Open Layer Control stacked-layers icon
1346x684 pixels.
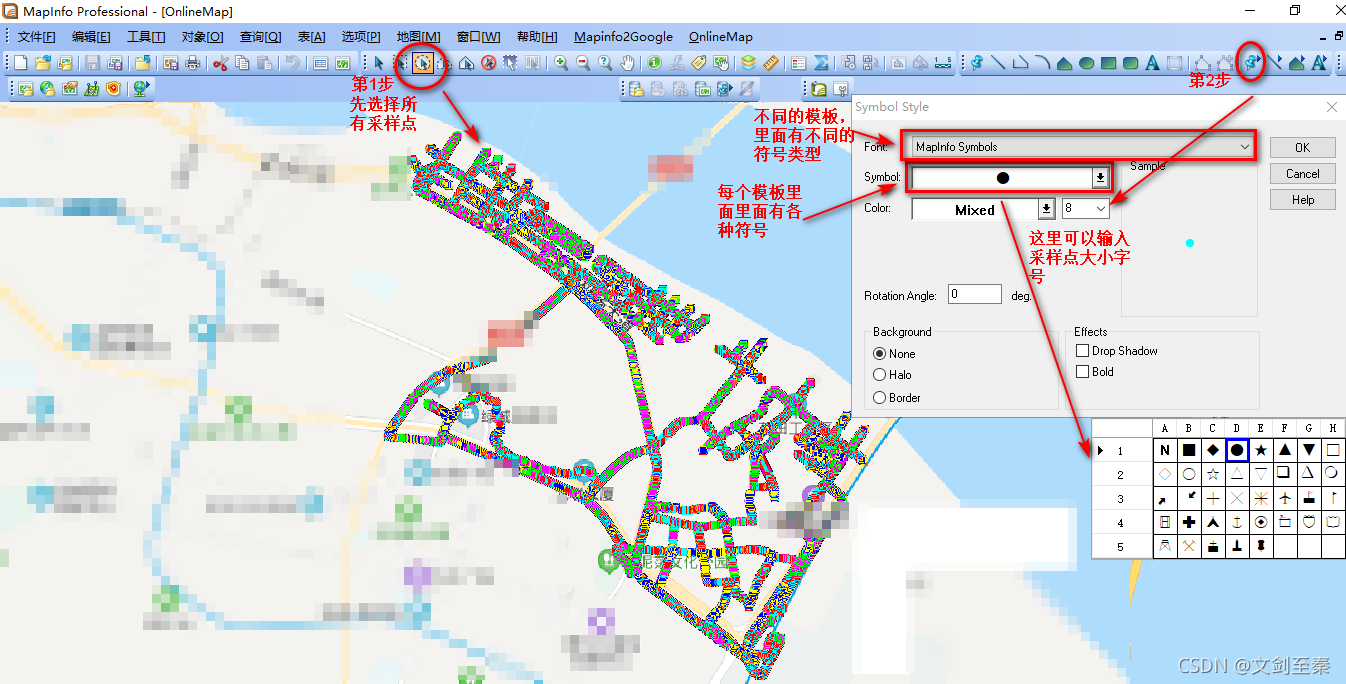pyautogui.click(x=748, y=62)
